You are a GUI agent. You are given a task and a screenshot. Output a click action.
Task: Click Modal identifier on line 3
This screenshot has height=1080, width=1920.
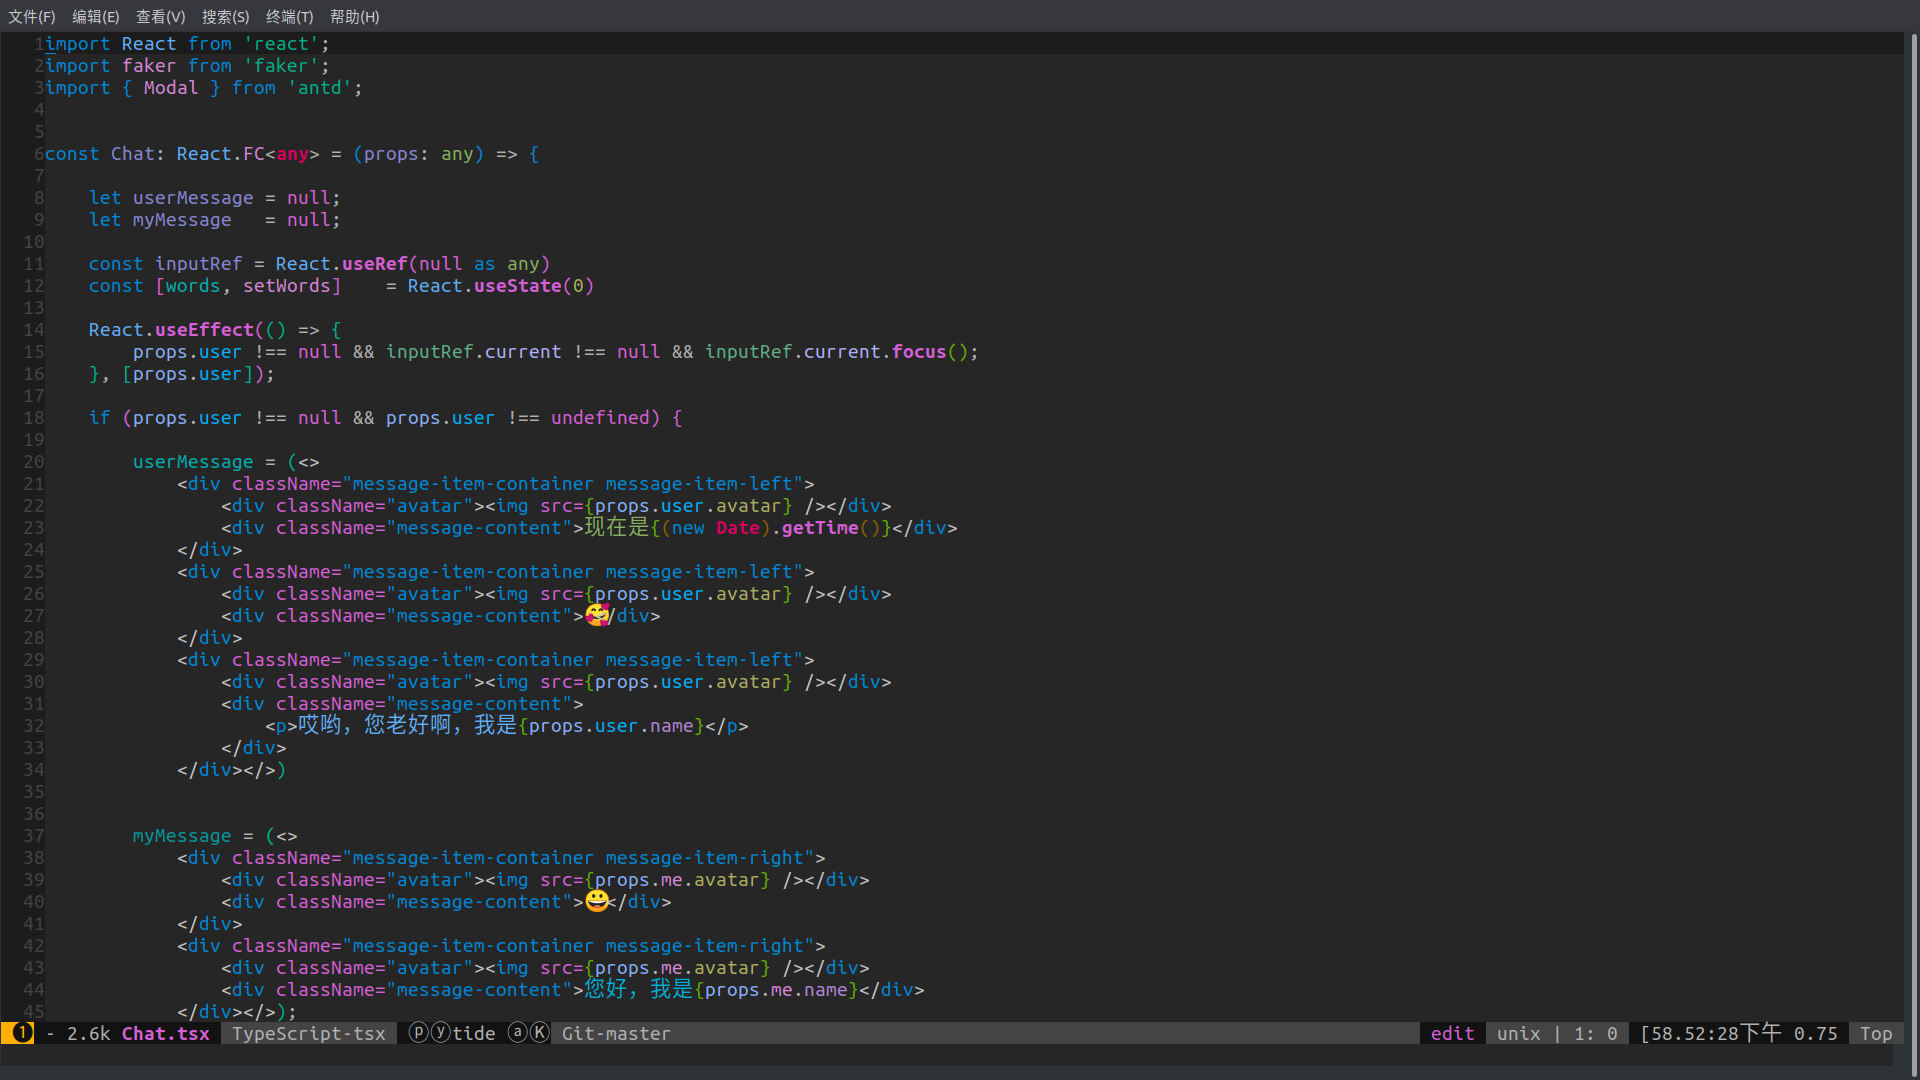pos(171,88)
